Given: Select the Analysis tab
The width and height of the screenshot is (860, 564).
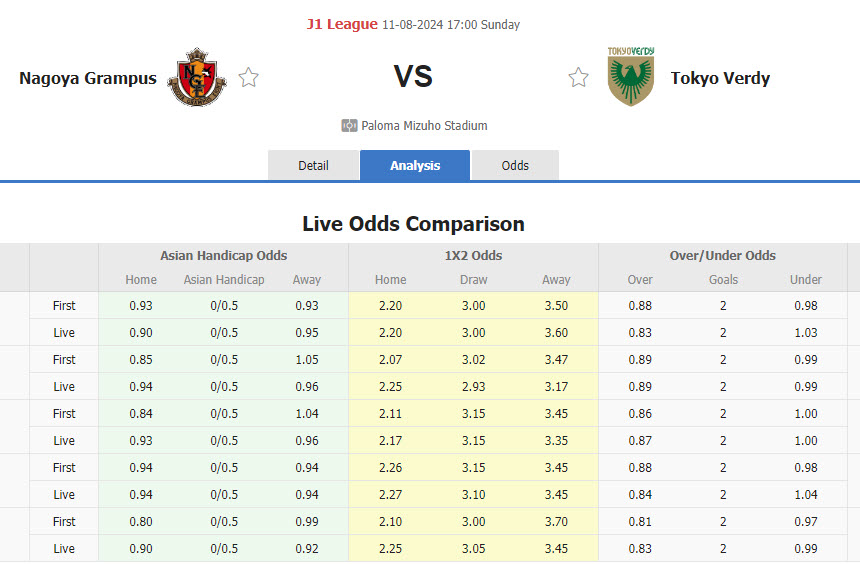Looking at the screenshot, I should click(415, 165).
